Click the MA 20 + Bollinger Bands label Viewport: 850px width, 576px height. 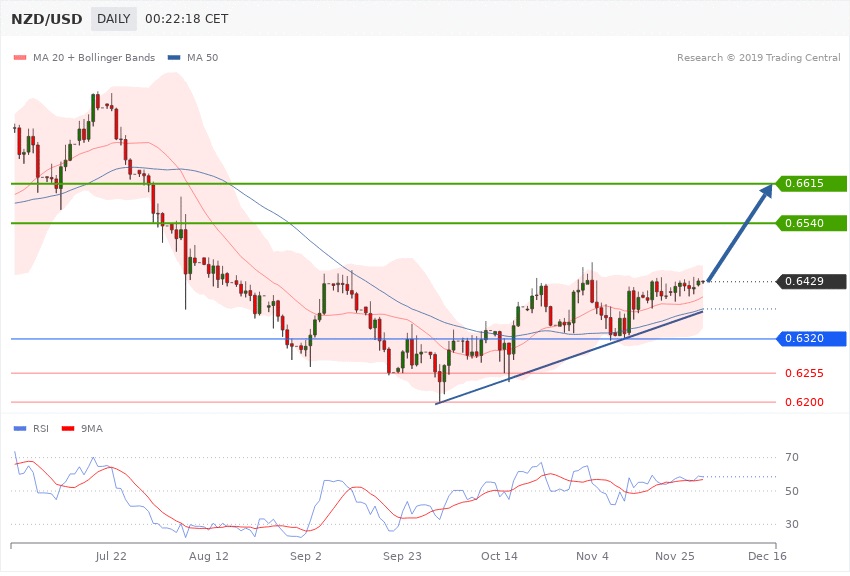tap(94, 57)
